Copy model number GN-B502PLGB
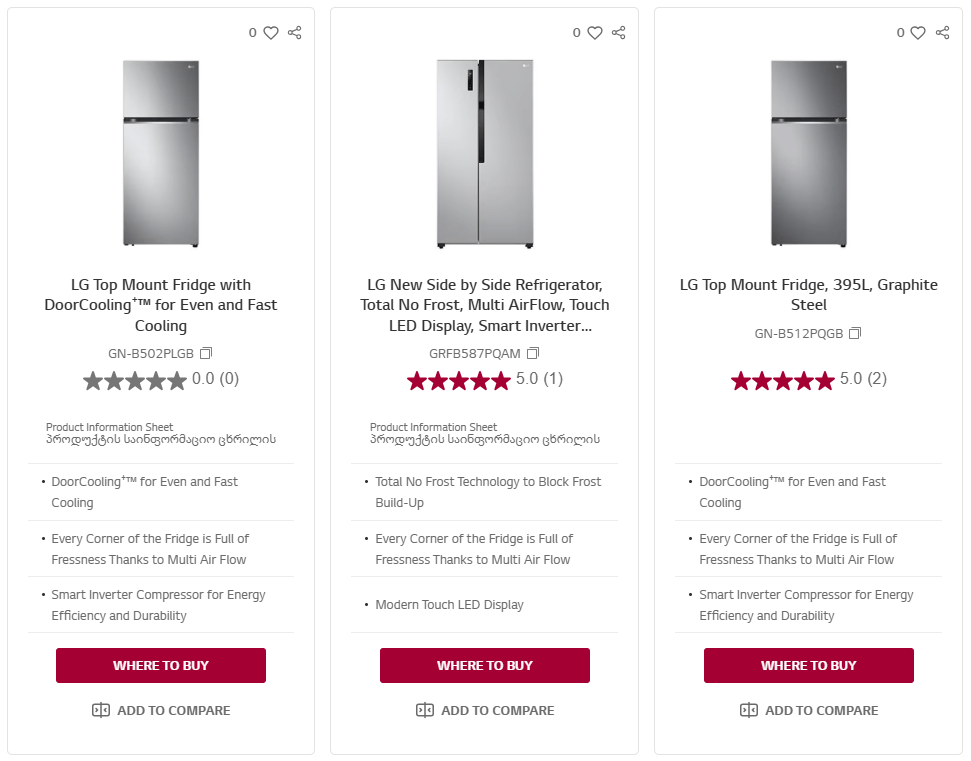 206,353
